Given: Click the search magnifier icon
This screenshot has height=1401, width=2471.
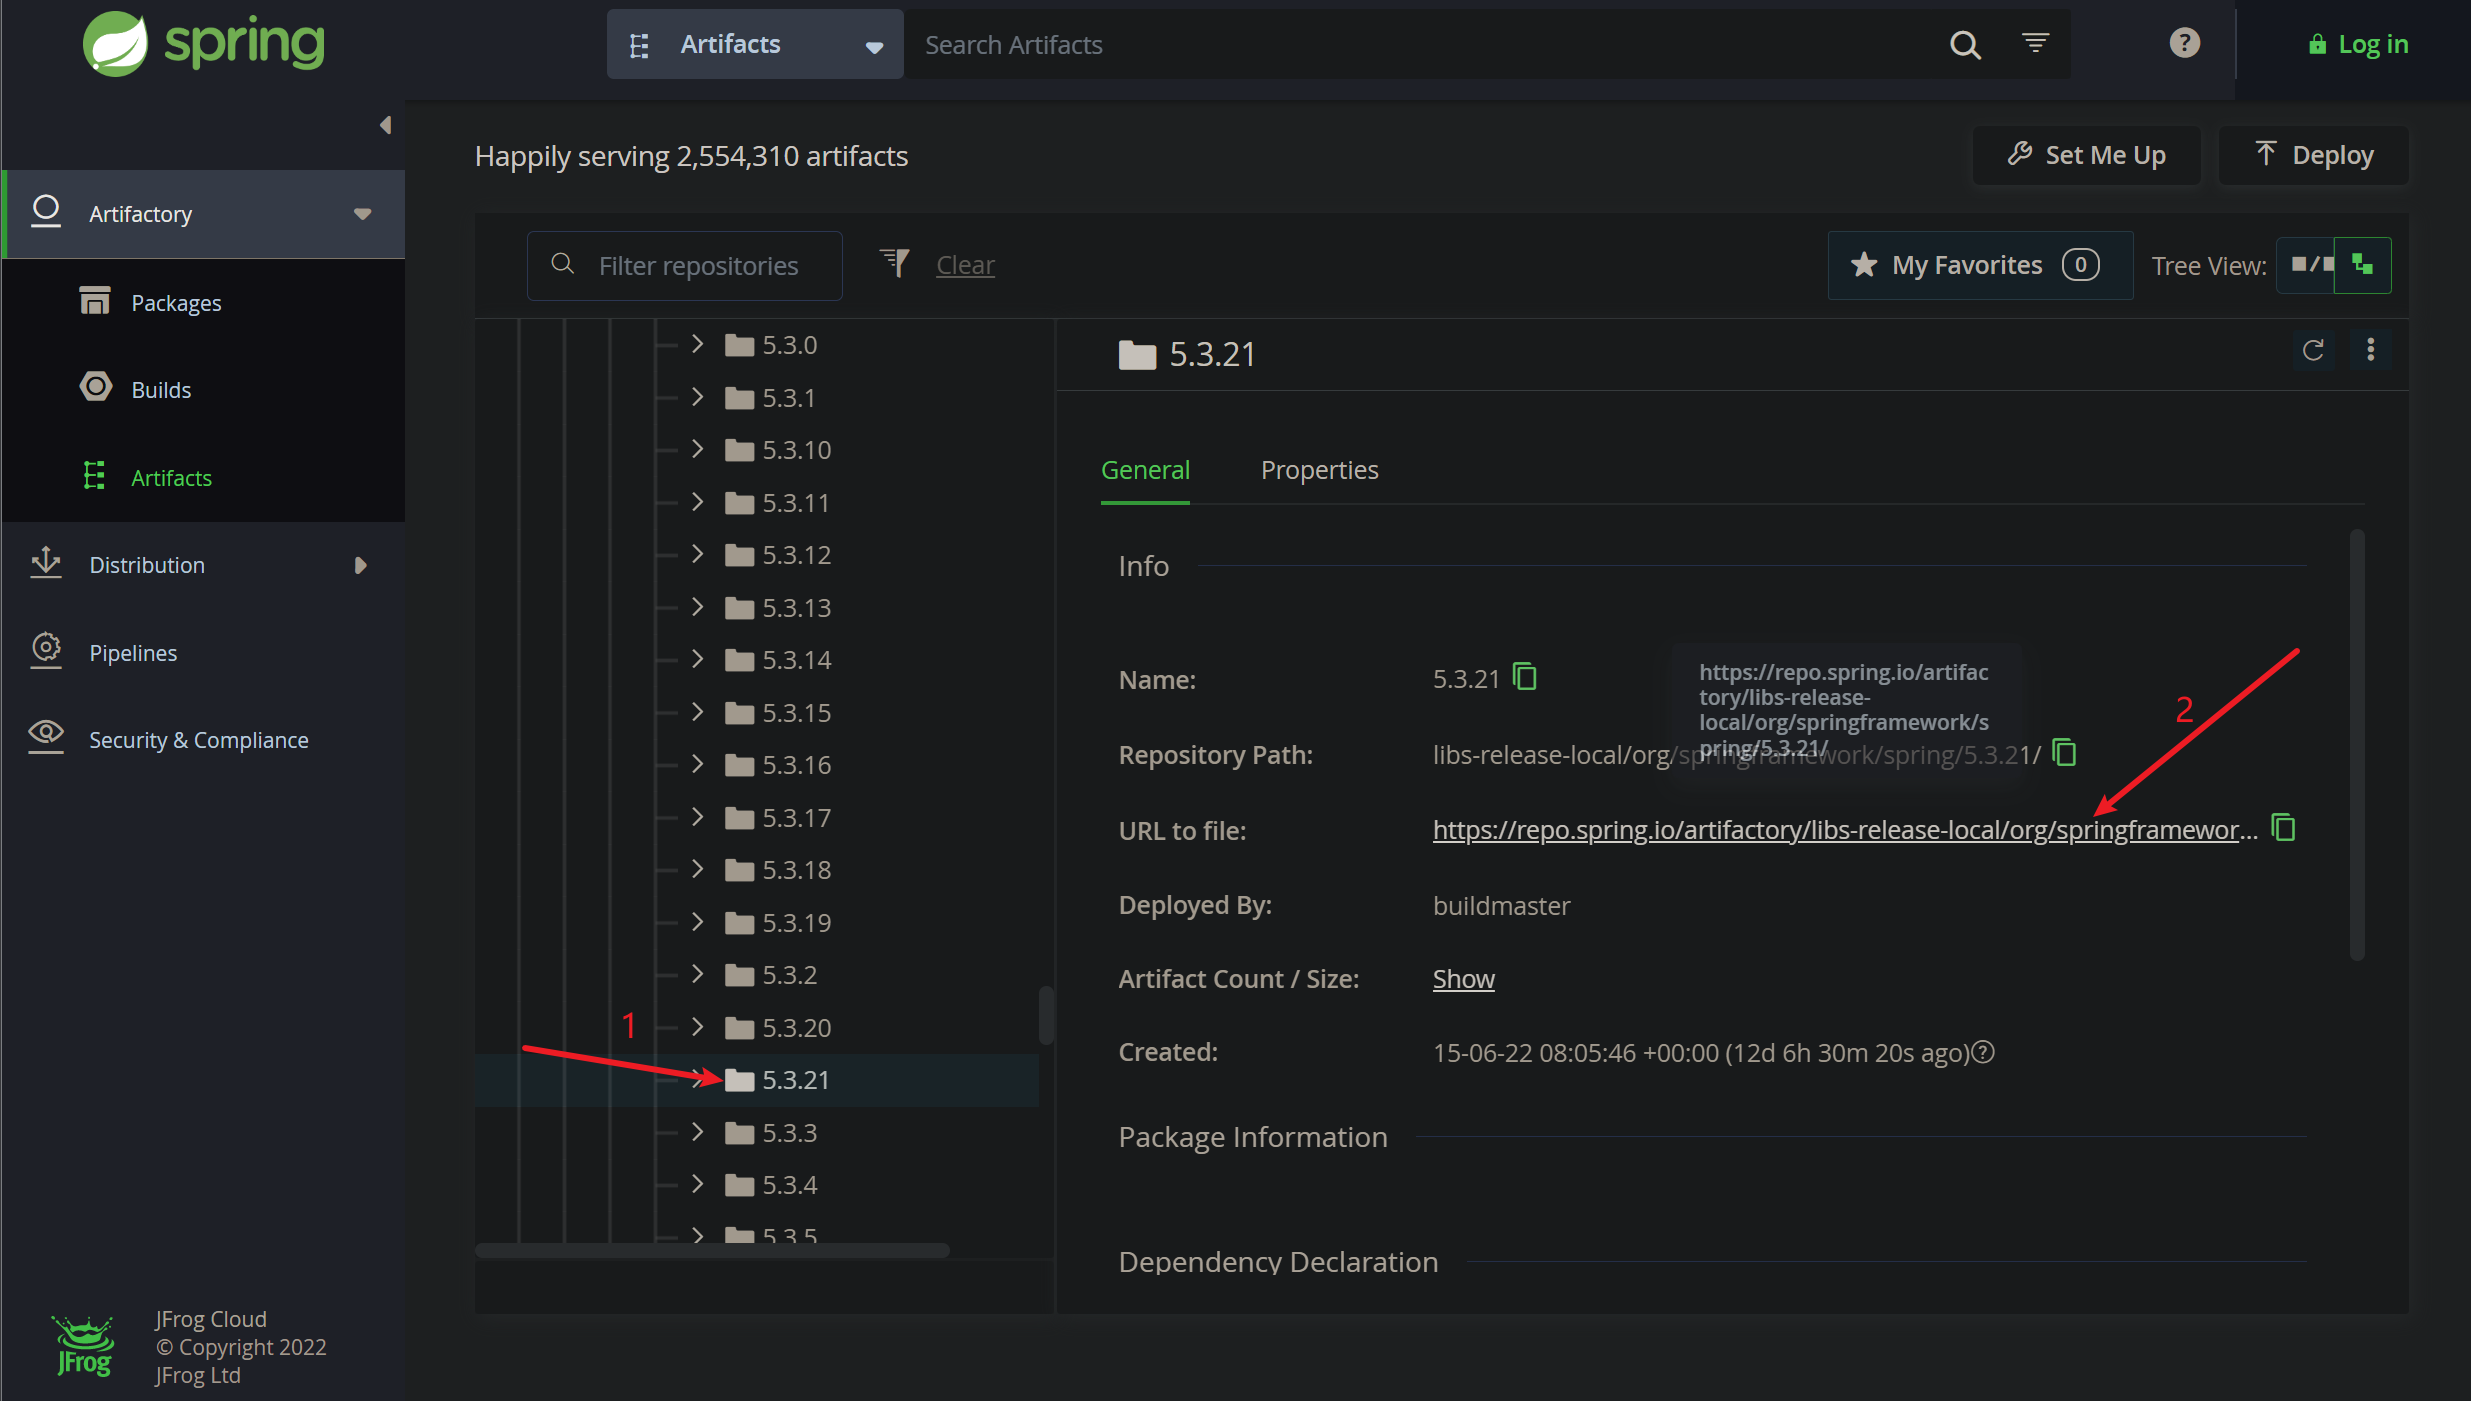Looking at the screenshot, I should [x=1965, y=45].
